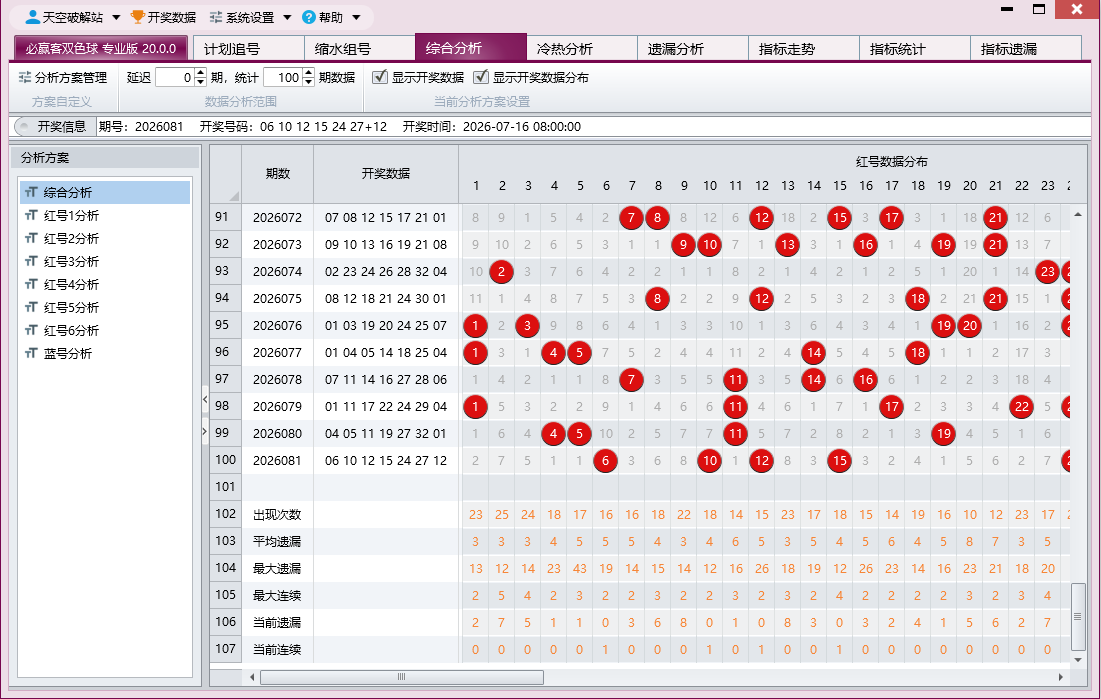Image resolution: width=1101 pixels, height=699 pixels.
Task: Select 红号3分析 in scheme list
Action: [x=105, y=261]
